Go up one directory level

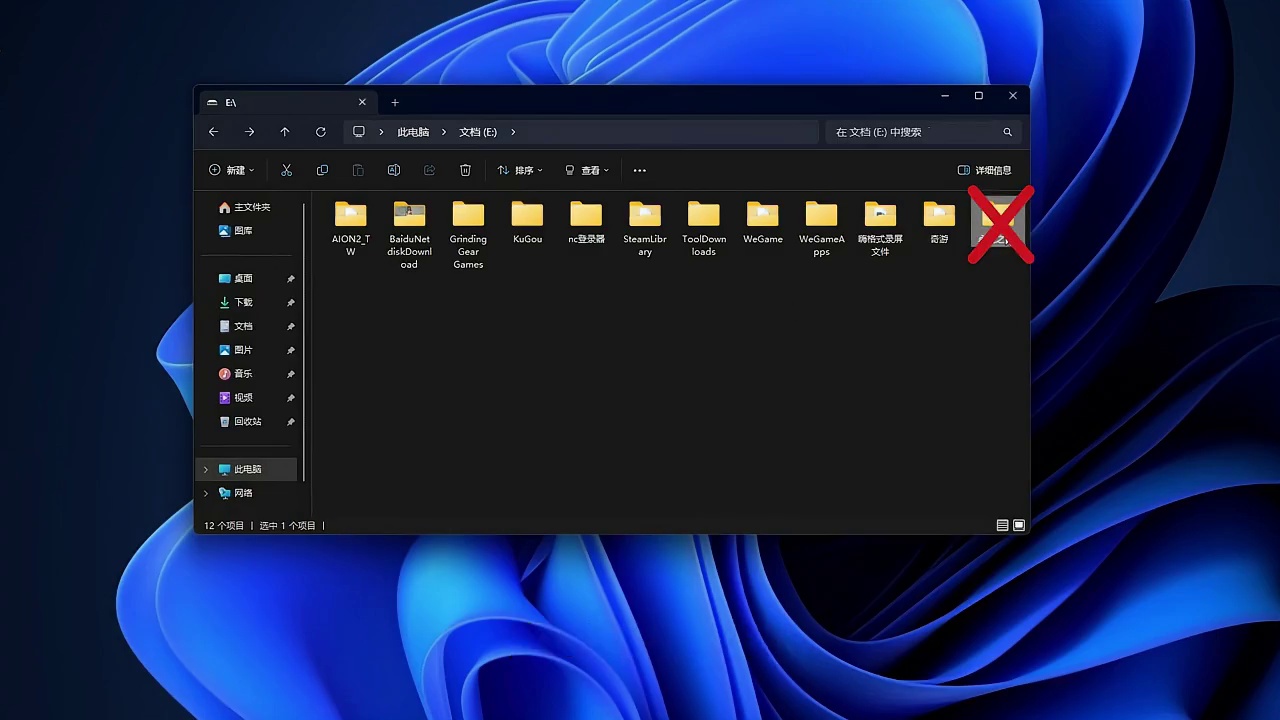tap(285, 132)
